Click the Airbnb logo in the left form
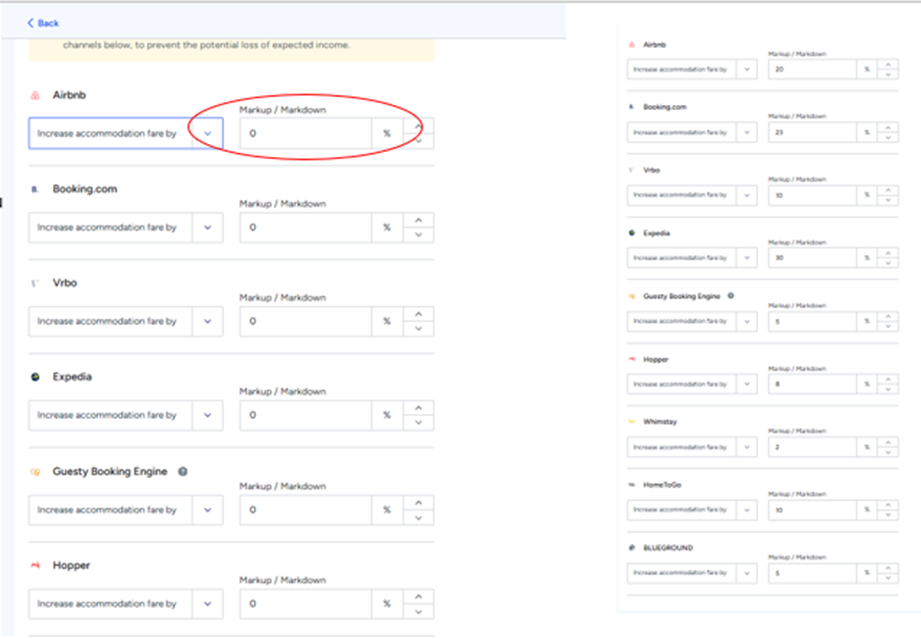921x638 pixels. pyautogui.click(x=35, y=95)
